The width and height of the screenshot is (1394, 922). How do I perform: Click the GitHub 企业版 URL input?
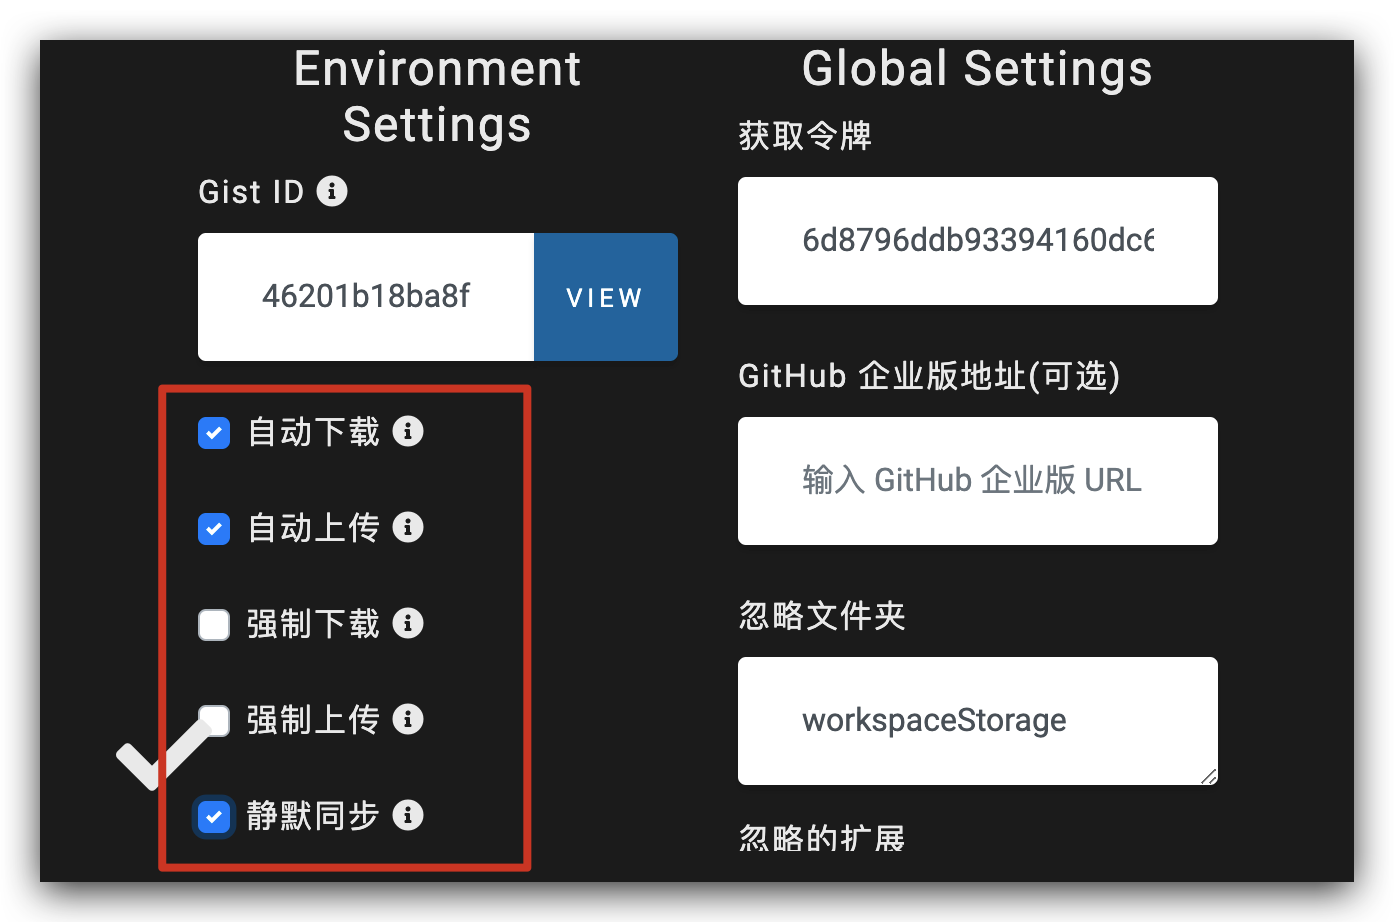[x=977, y=481]
